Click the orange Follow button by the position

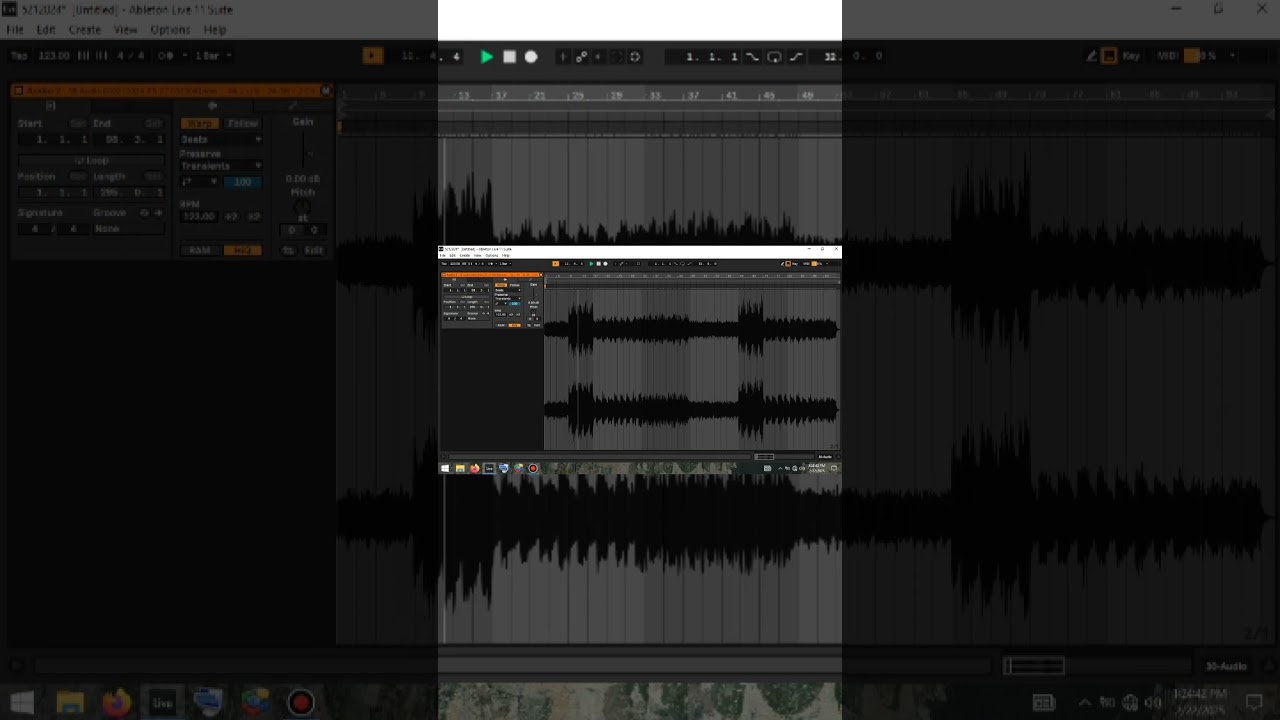[x=372, y=56]
